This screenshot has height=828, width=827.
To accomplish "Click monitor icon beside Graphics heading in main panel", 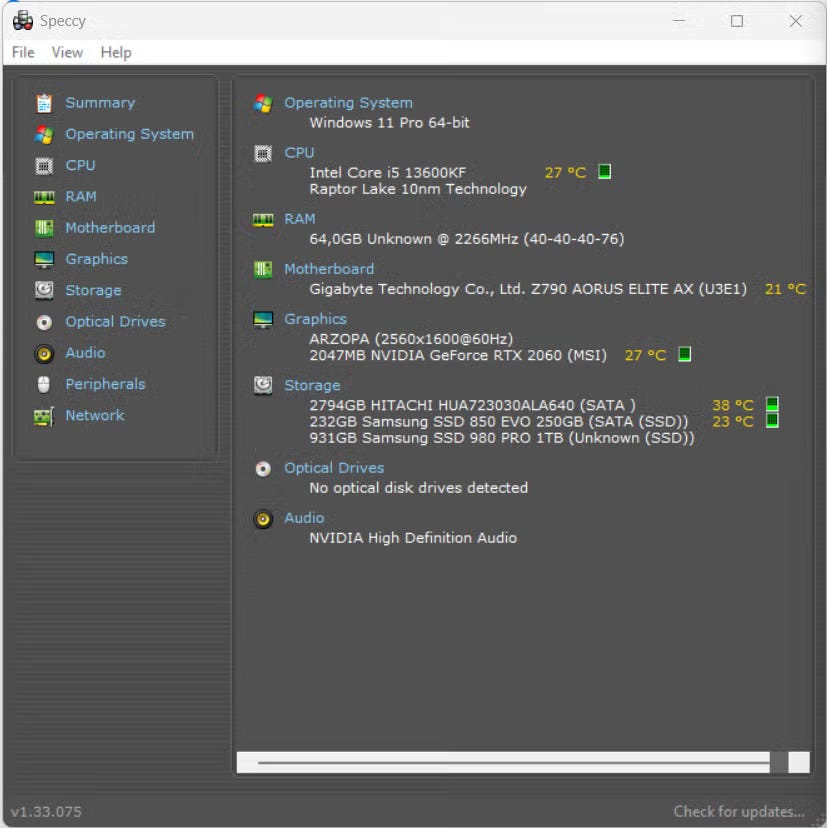I will [263, 319].
